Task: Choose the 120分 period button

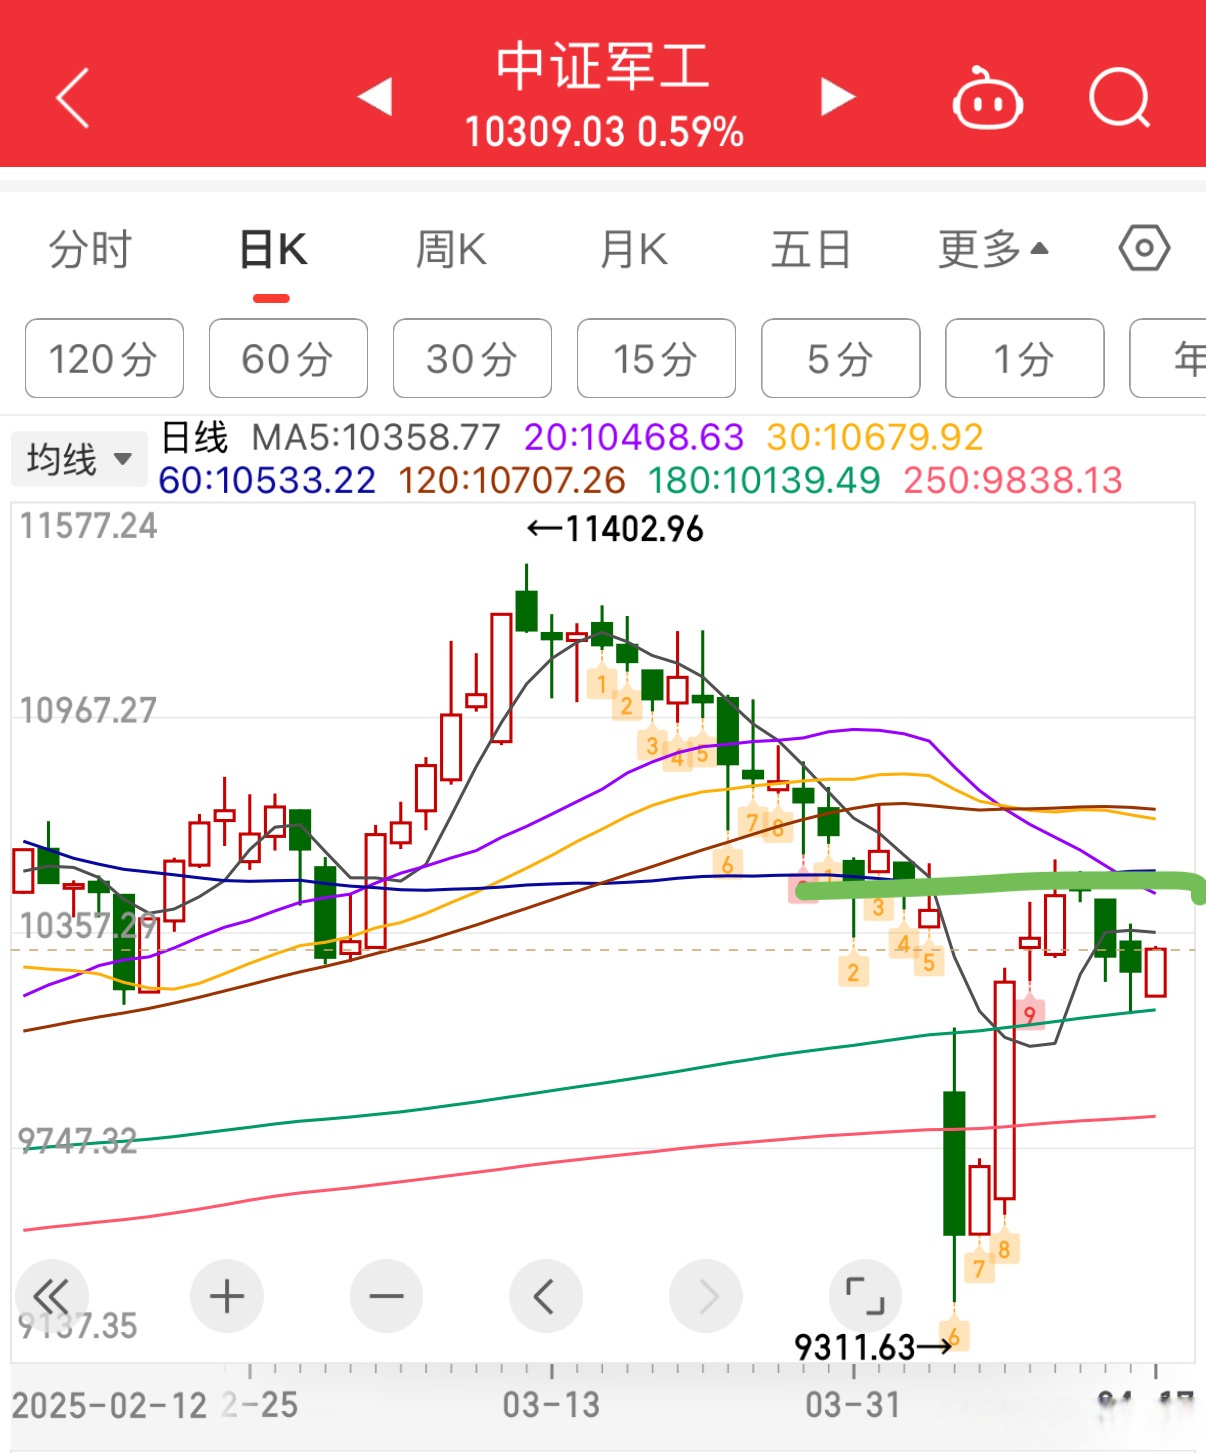Action: 104,359
